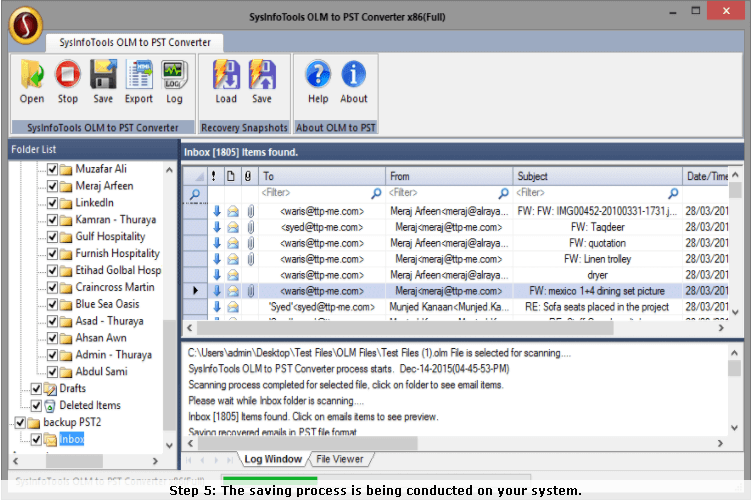Click search magnifier in Subject filter
The image size is (752, 502).
coord(673,193)
